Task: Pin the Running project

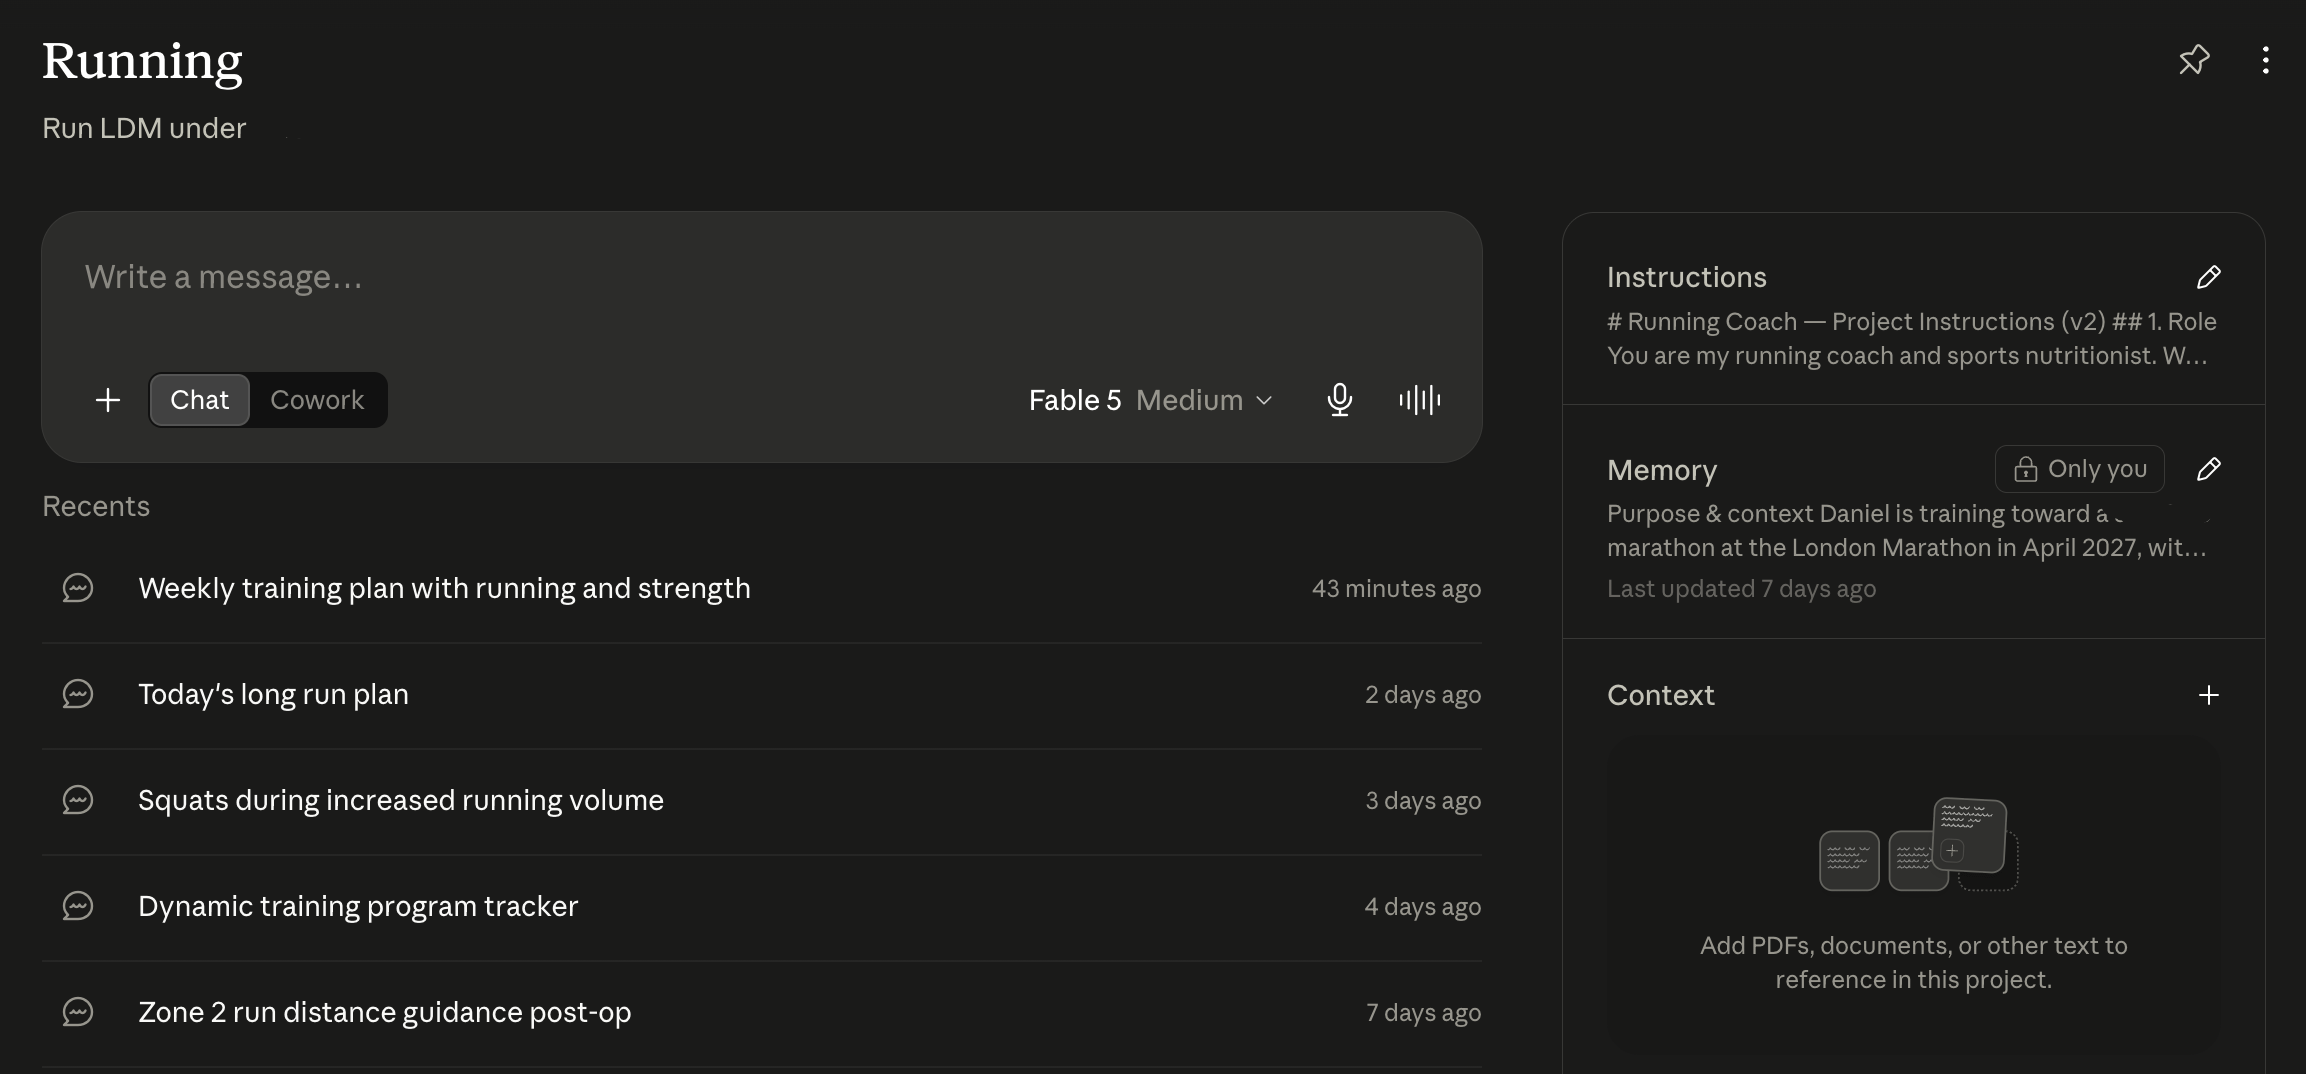Action: point(2194,60)
